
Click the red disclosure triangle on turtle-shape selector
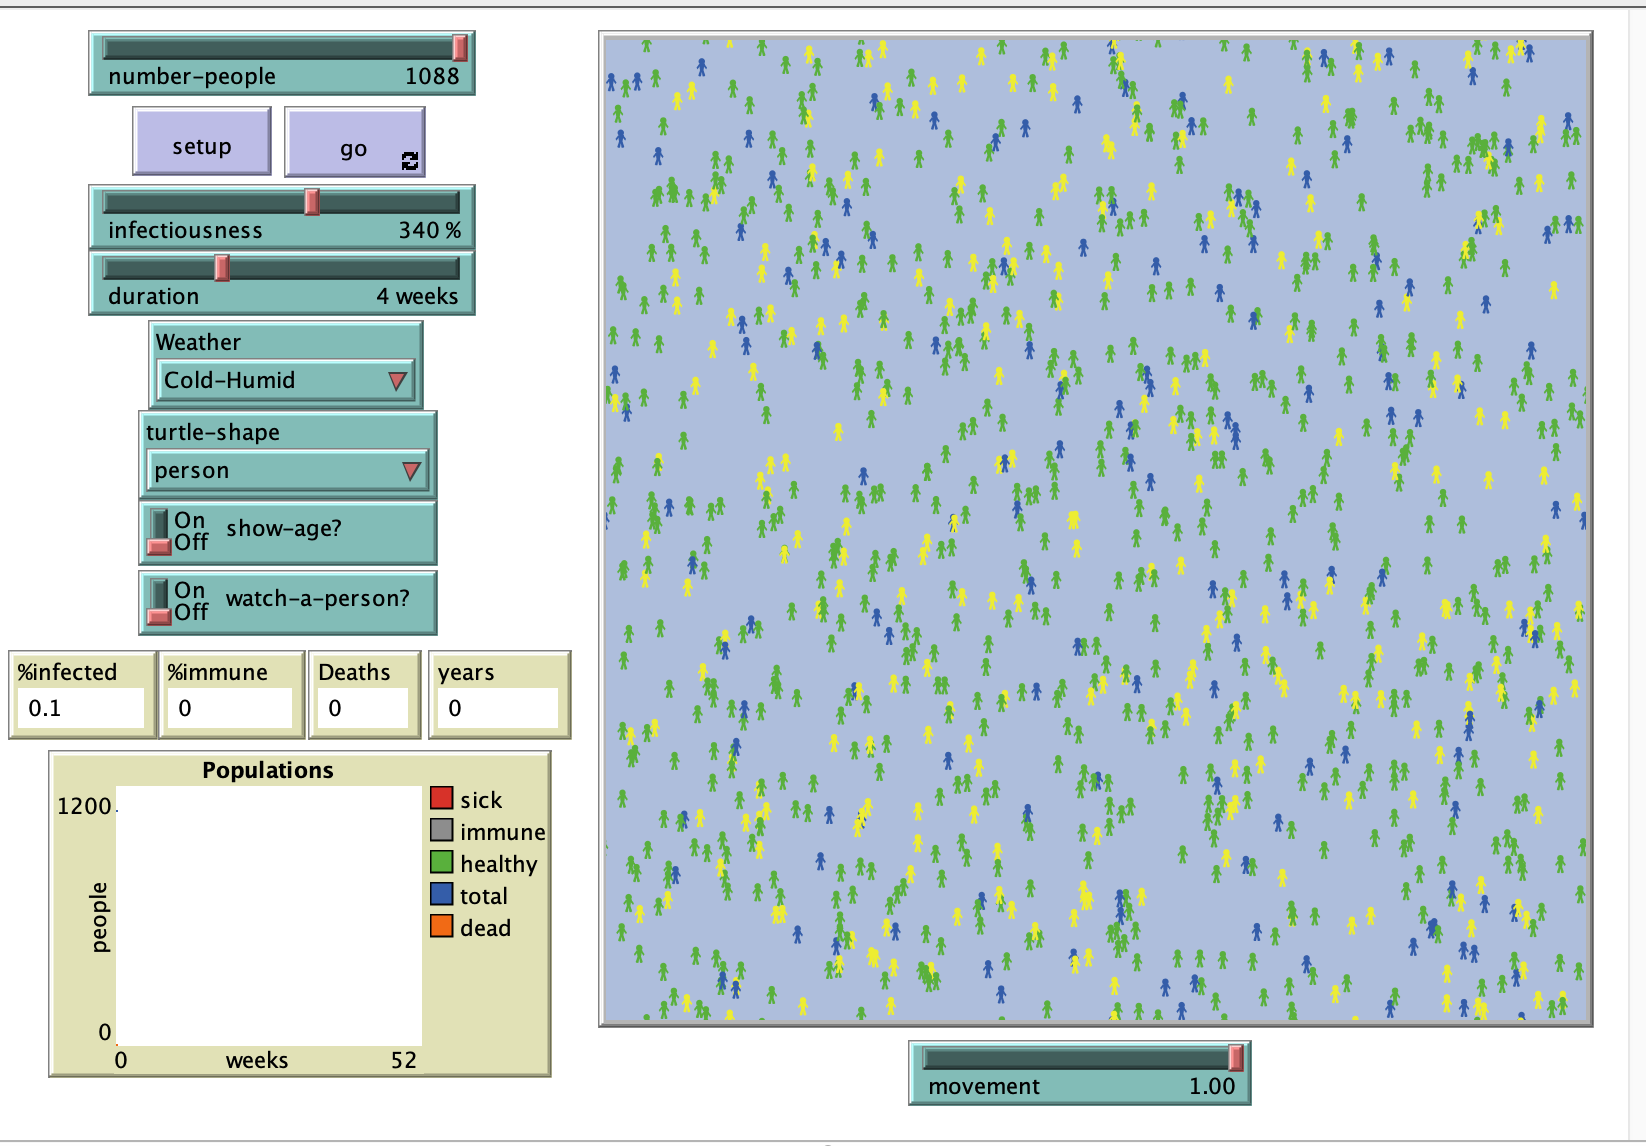[x=410, y=468]
